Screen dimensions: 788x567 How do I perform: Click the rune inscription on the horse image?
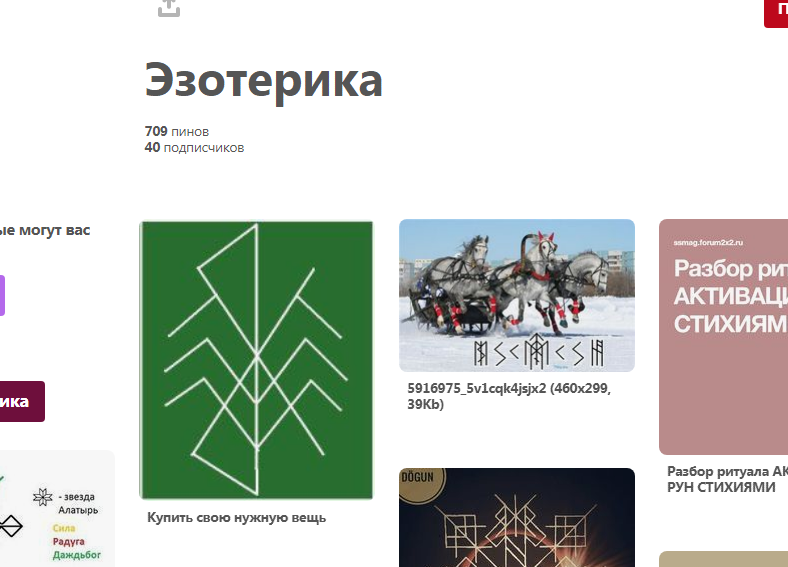(x=539, y=352)
